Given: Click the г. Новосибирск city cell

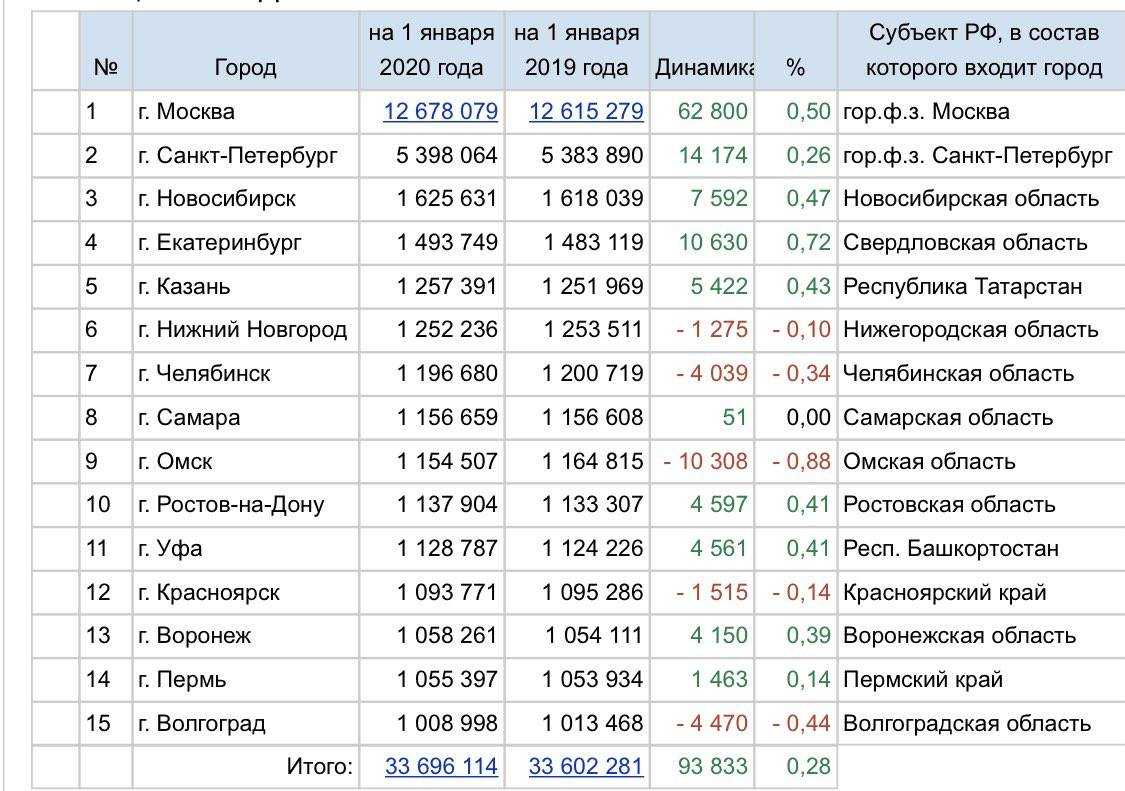Looking at the screenshot, I should 245,199.
